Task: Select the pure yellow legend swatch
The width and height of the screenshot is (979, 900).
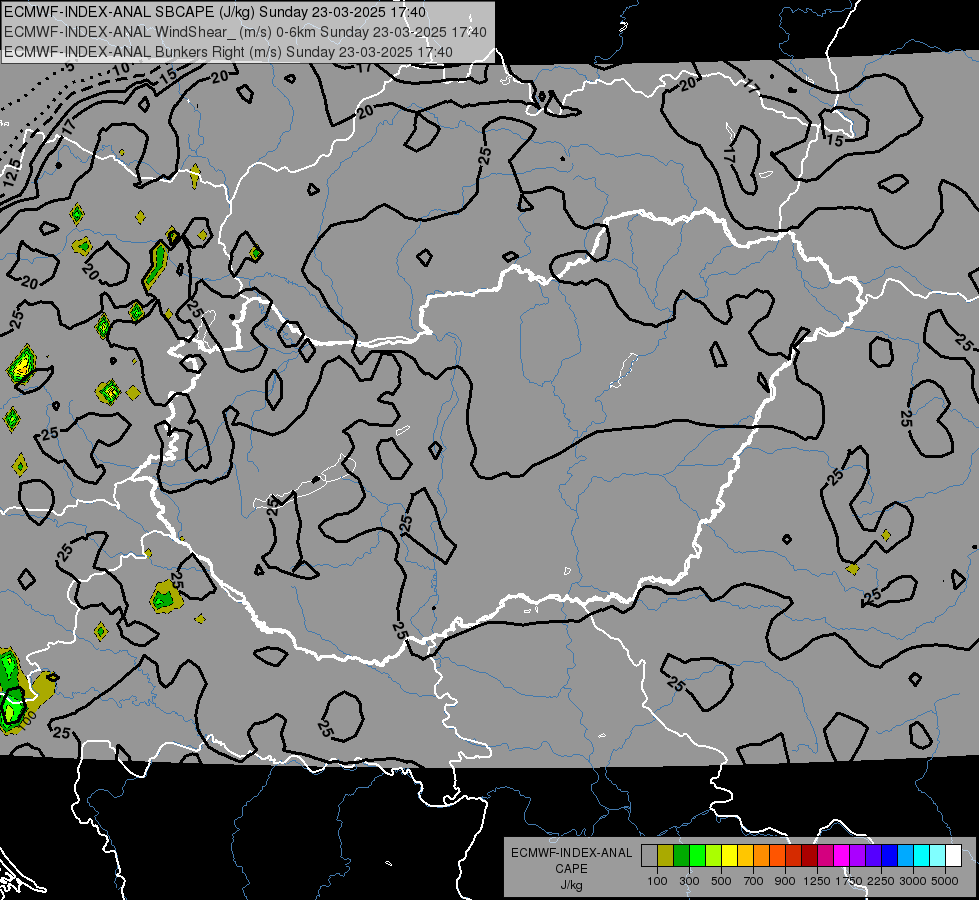Action: [x=729, y=855]
